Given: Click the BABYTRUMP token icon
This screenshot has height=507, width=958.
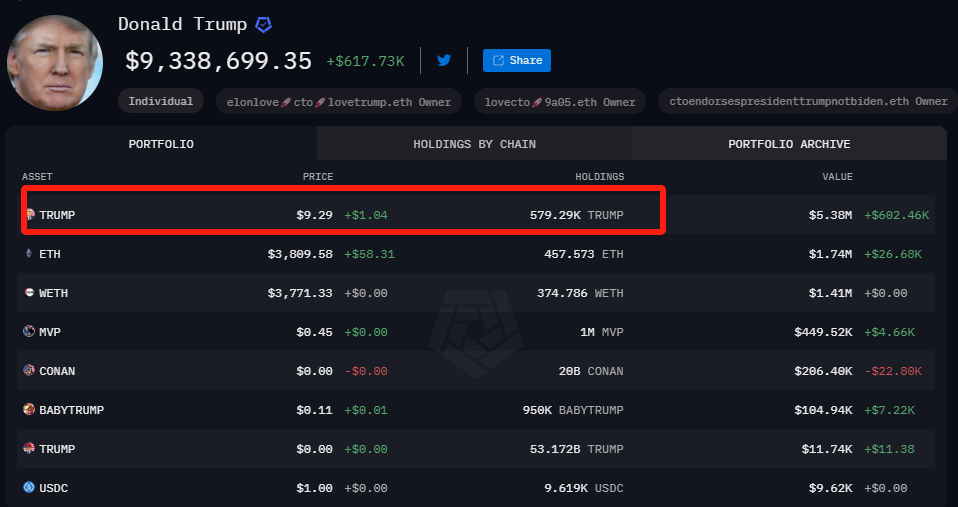Looking at the screenshot, I should point(29,409).
